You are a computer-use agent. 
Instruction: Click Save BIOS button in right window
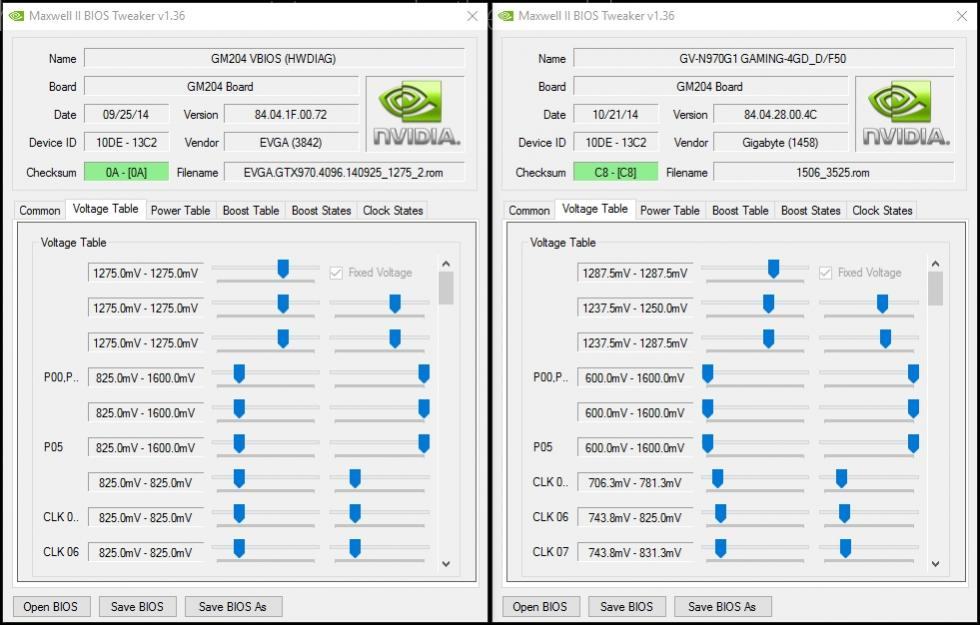(626, 607)
